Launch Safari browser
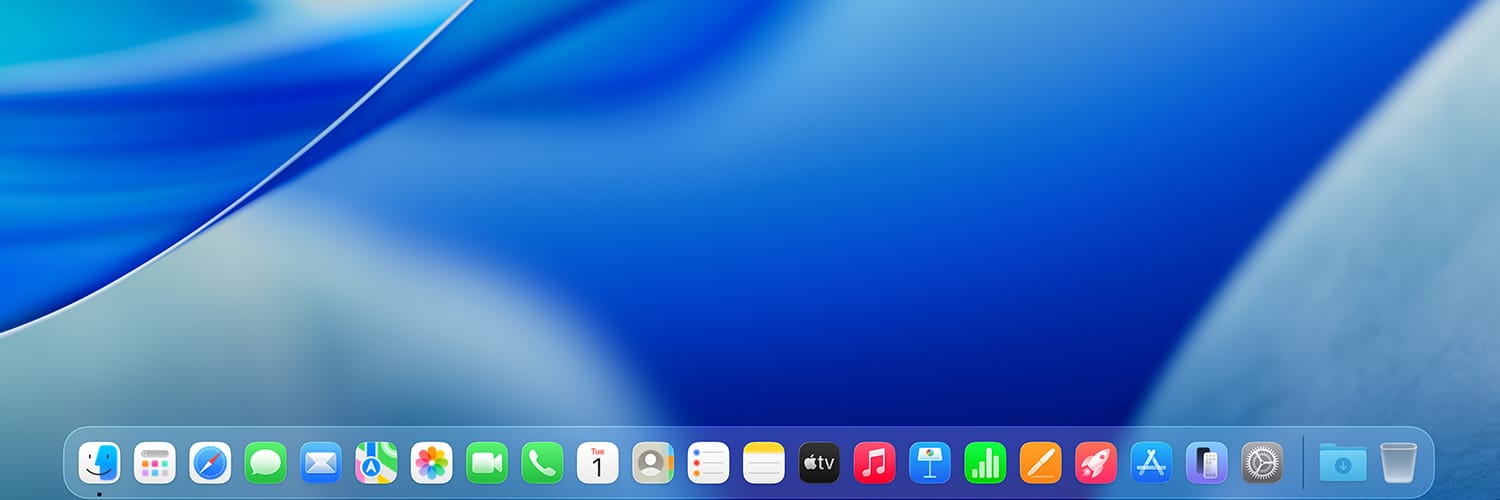Image resolution: width=1500 pixels, height=500 pixels. (x=210, y=463)
